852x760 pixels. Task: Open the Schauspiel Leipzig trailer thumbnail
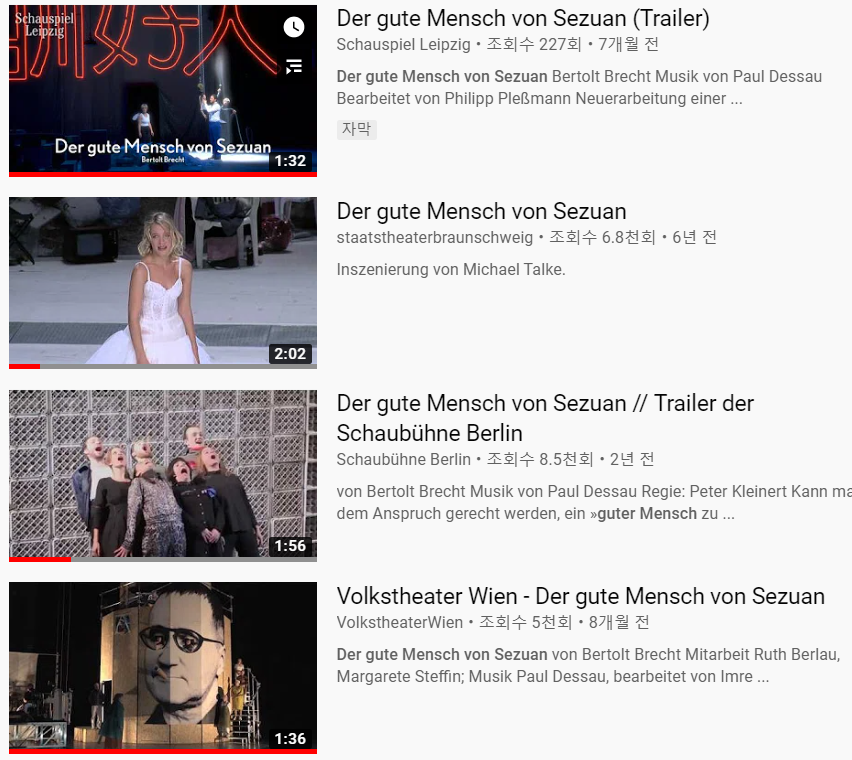[x=162, y=90]
